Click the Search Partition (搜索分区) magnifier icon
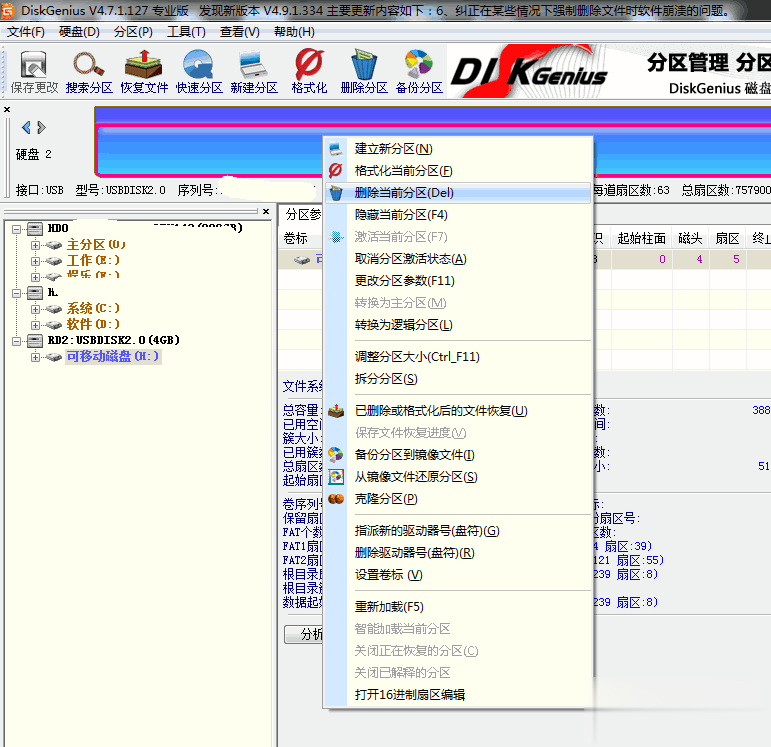Screen dimensions: 771x747 click(89, 65)
